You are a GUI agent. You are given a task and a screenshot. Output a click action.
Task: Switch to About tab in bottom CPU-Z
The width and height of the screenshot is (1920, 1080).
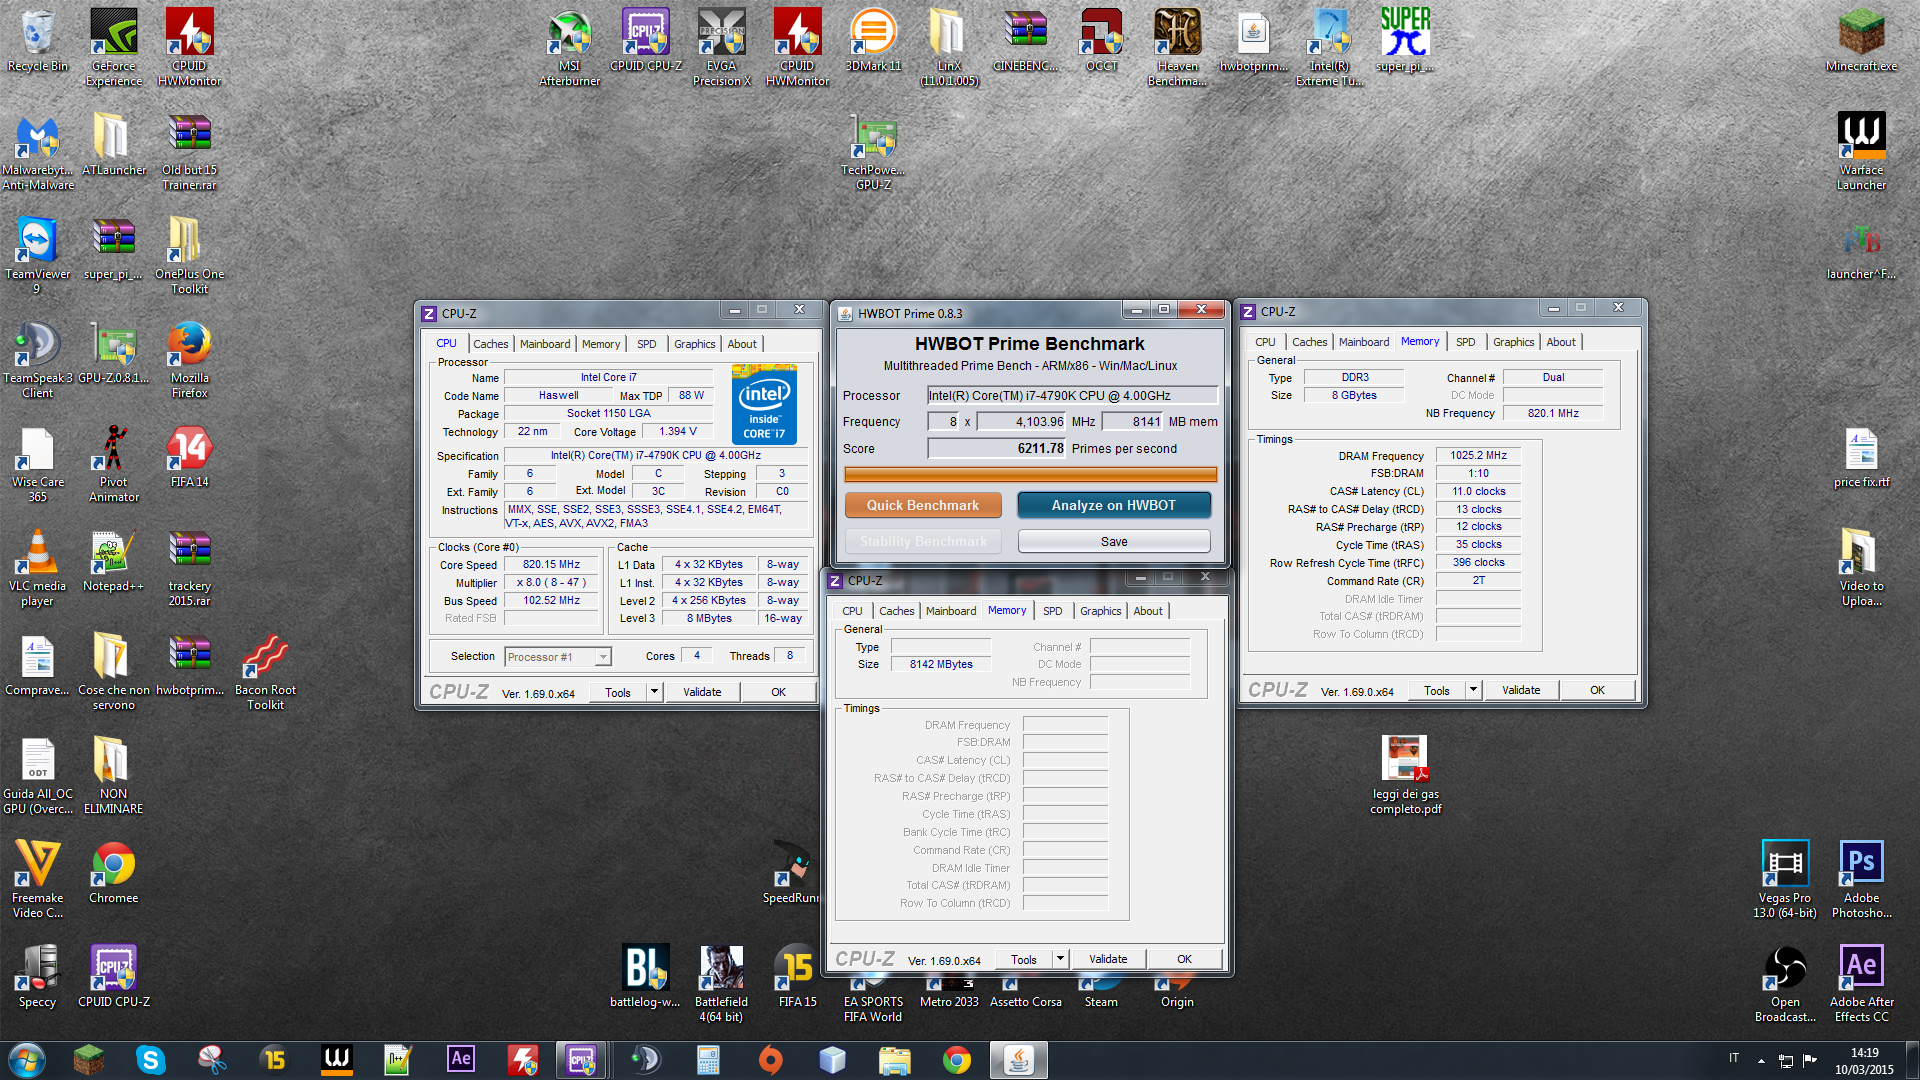(x=1148, y=611)
